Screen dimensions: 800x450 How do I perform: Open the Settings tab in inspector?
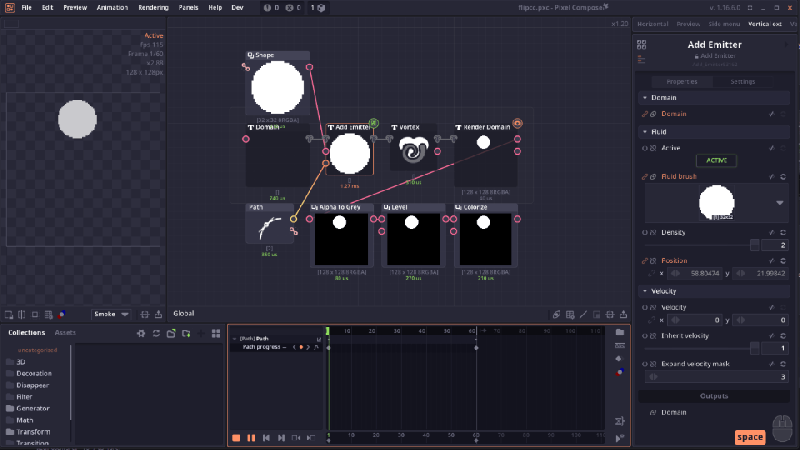[742, 82]
